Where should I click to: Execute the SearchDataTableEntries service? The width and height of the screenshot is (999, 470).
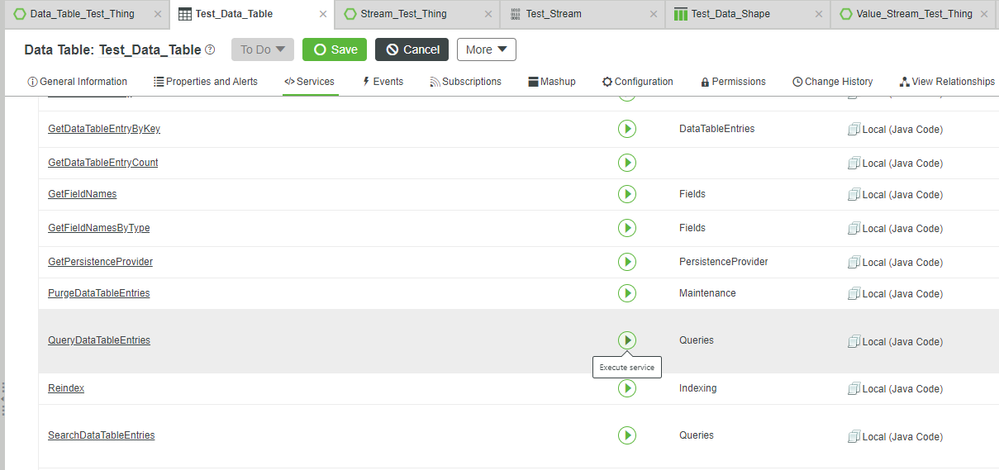pyautogui.click(x=627, y=436)
